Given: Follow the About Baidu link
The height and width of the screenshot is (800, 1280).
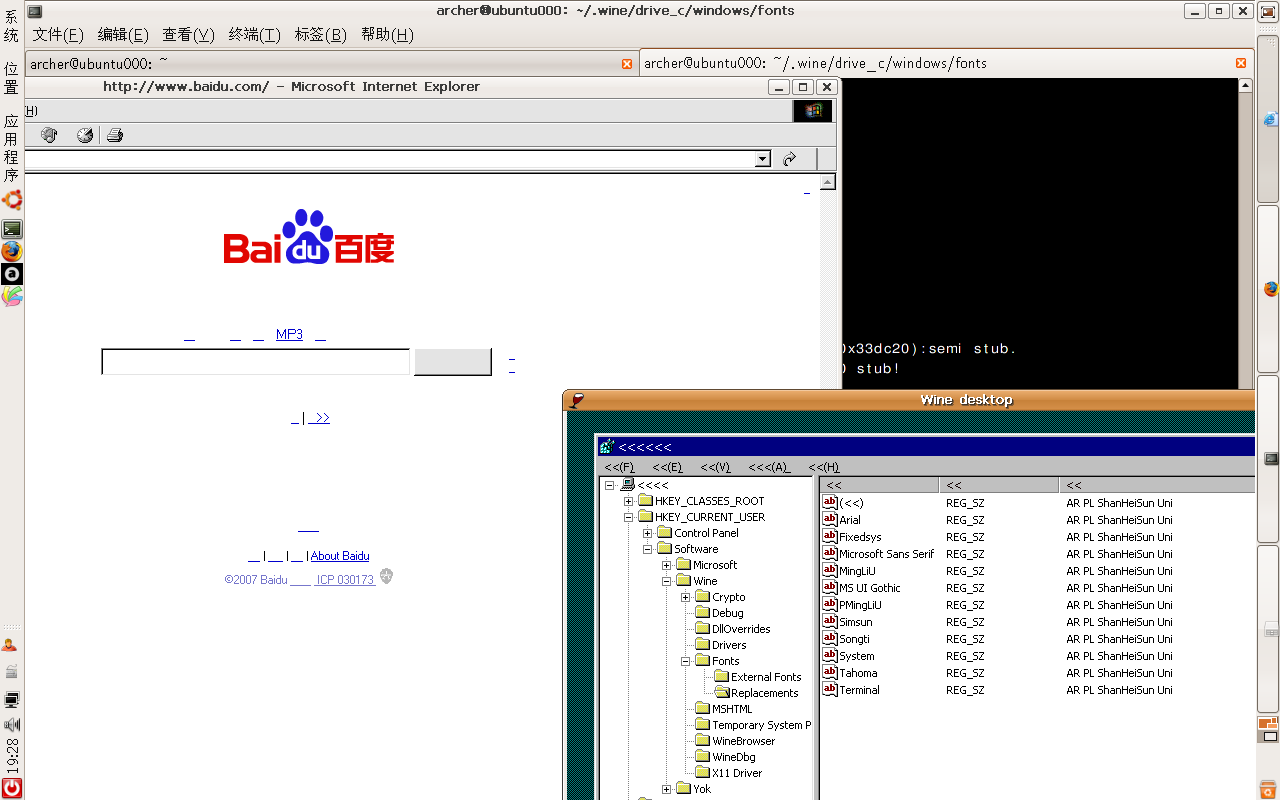Looking at the screenshot, I should (340, 556).
